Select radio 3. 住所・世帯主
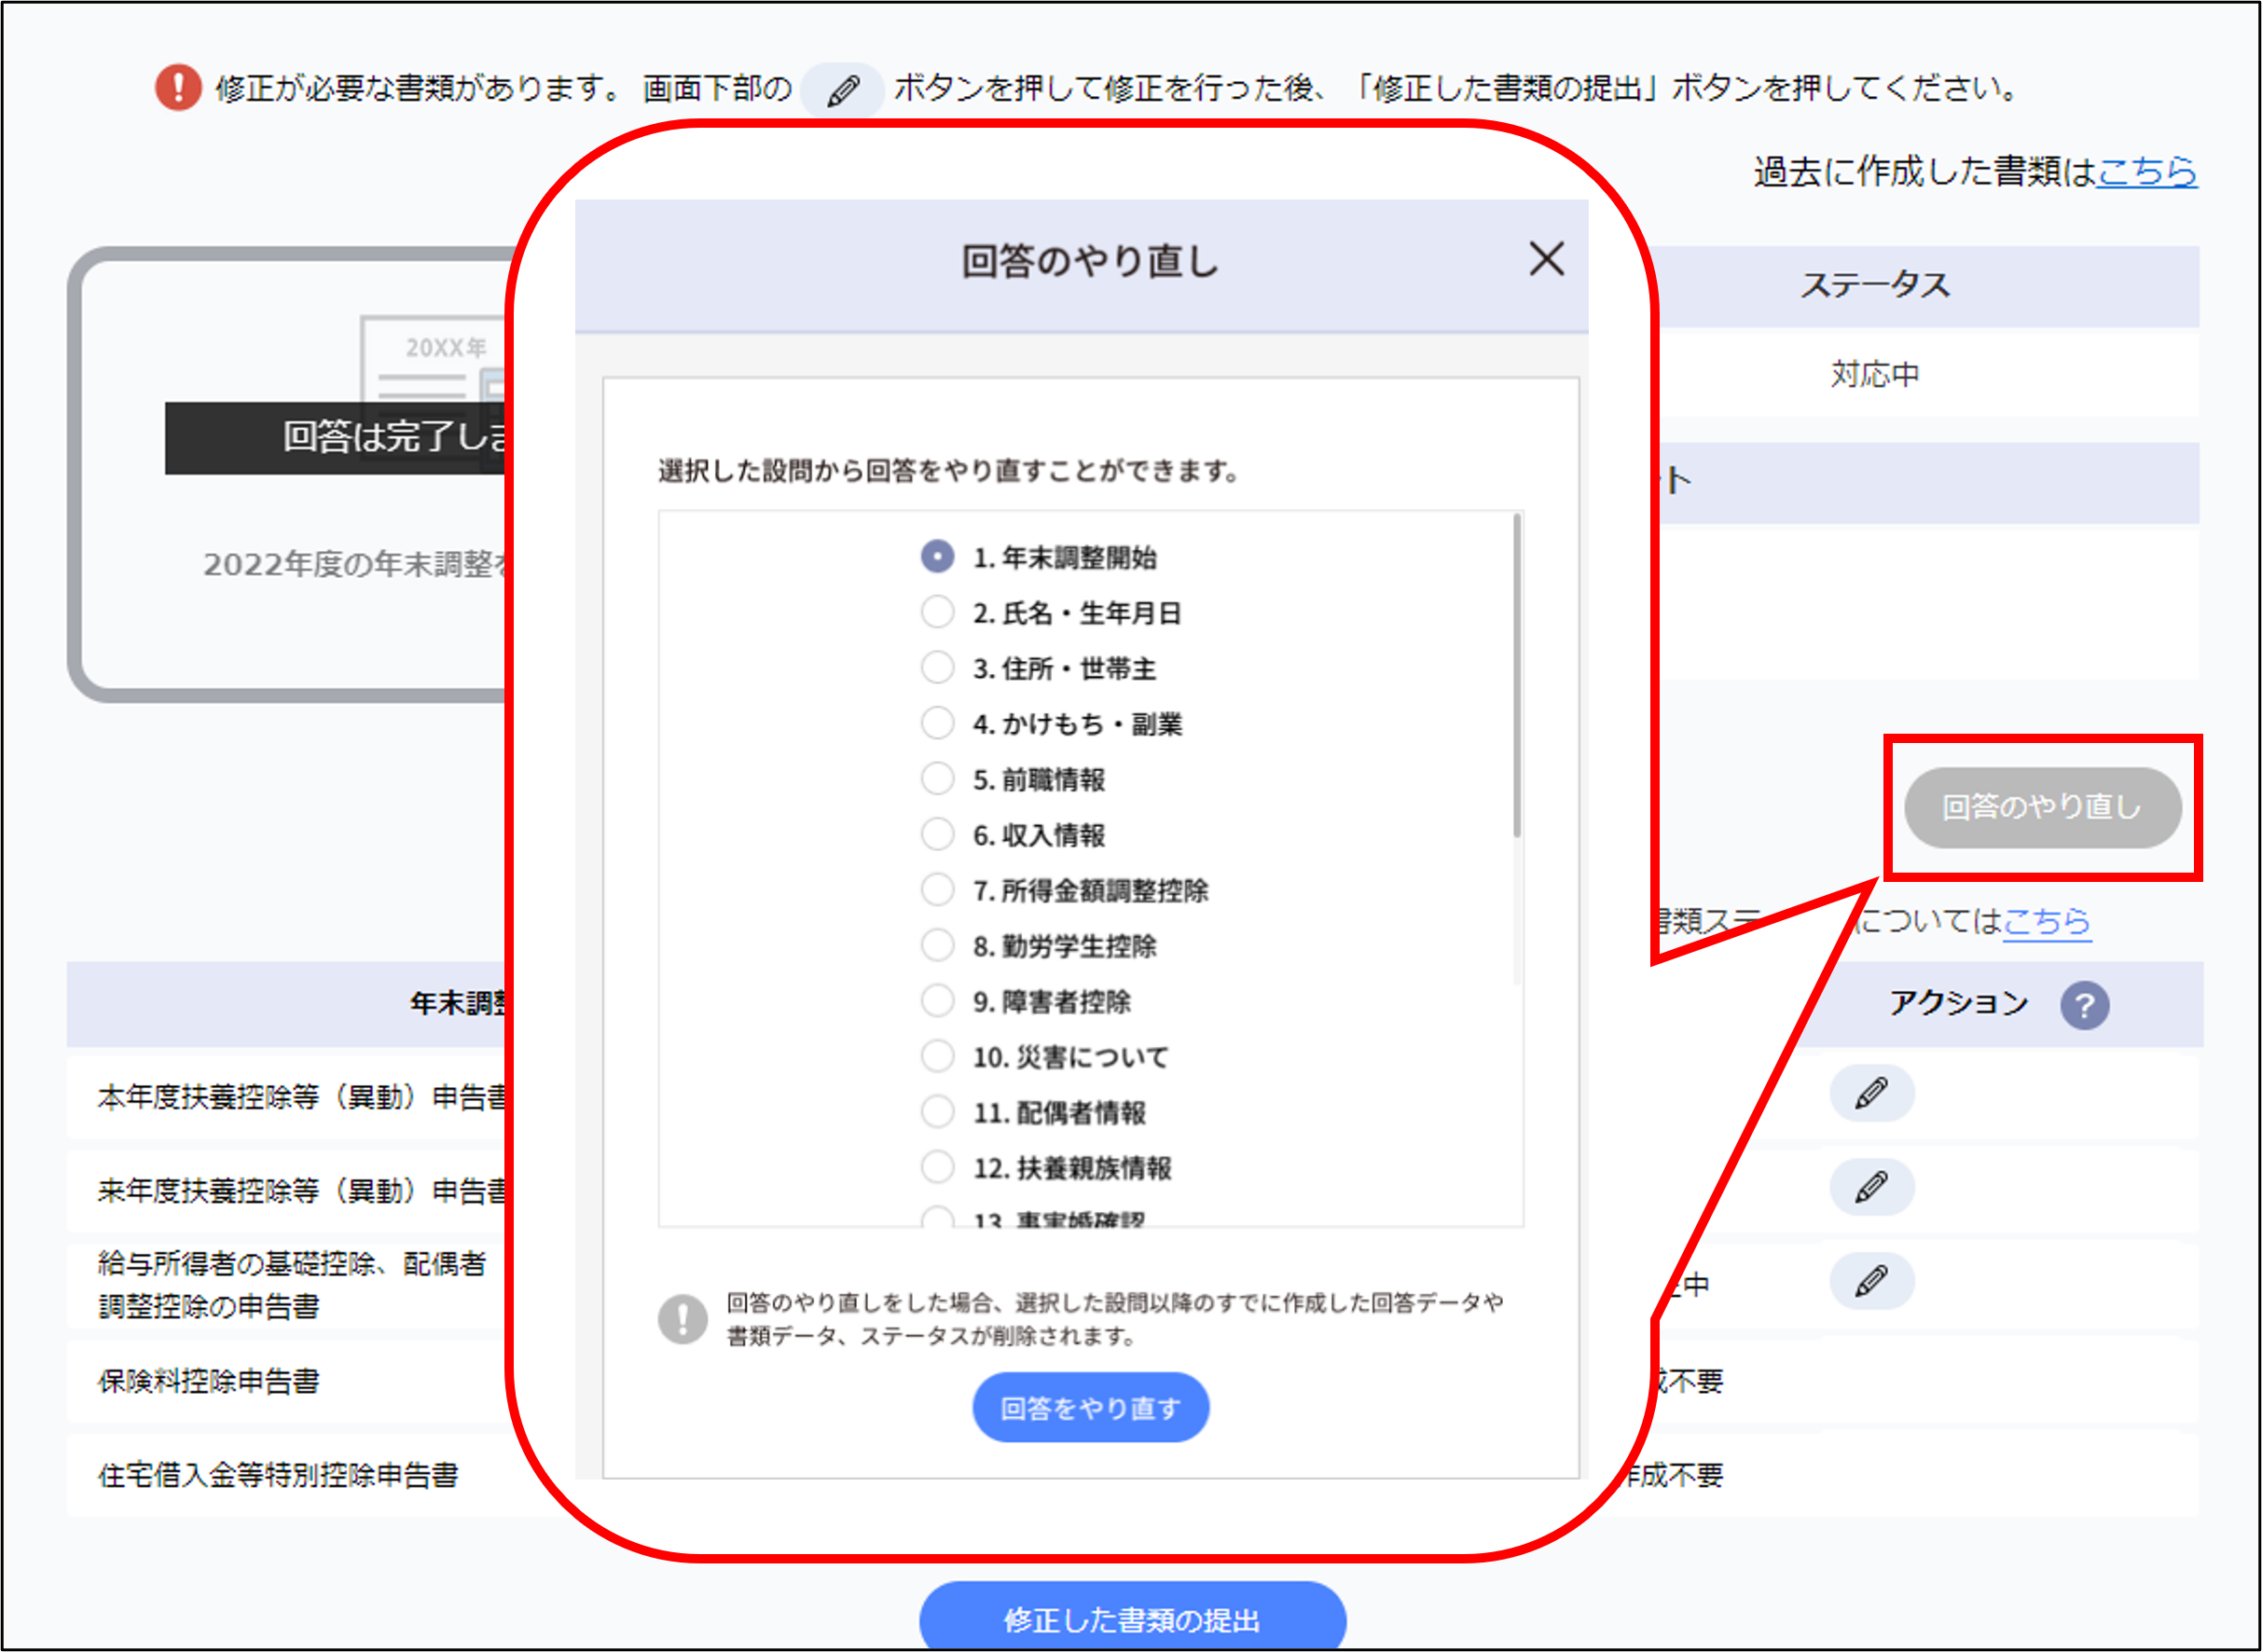 pos(937,667)
